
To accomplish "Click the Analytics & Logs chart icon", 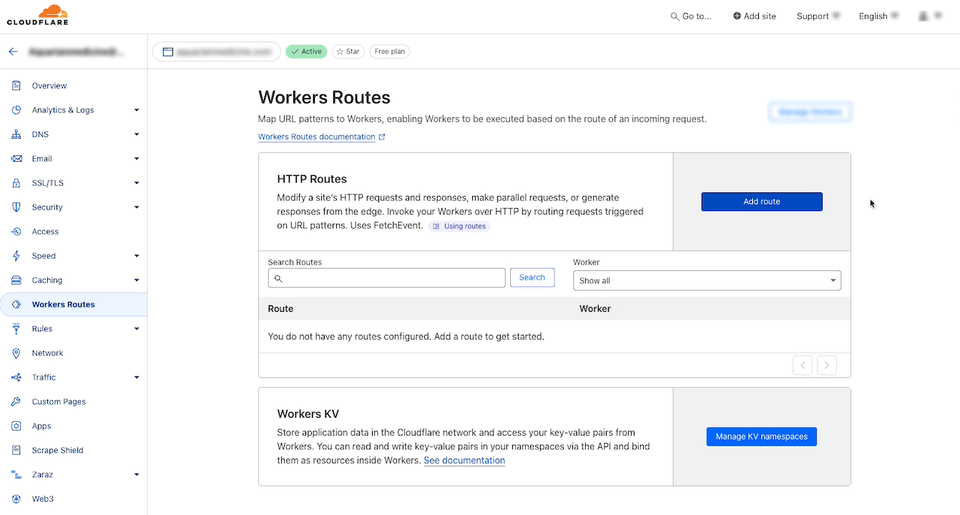I will click(x=17, y=110).
